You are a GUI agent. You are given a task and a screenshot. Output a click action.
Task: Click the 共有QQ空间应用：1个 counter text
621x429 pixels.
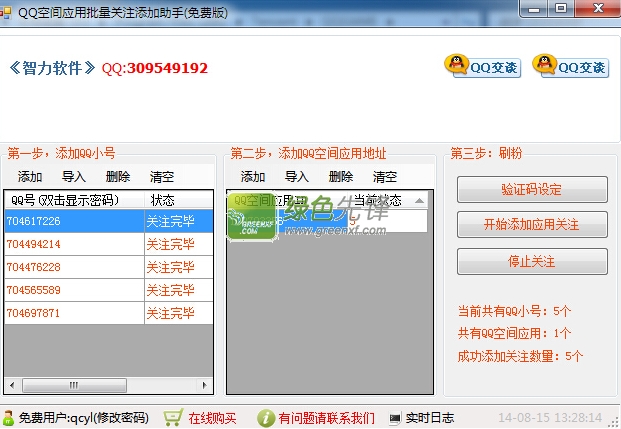(x=514, y=333)
